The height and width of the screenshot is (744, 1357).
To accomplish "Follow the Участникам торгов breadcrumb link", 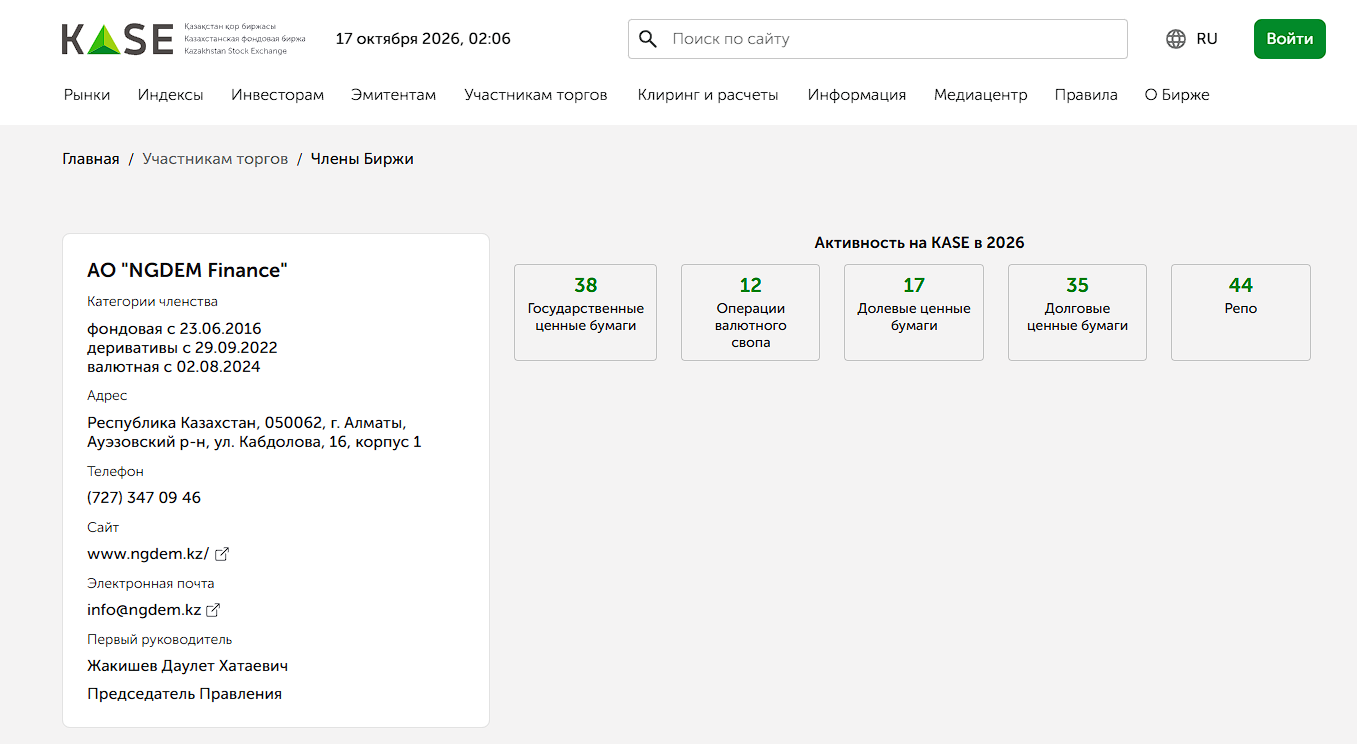I will 215,159.
